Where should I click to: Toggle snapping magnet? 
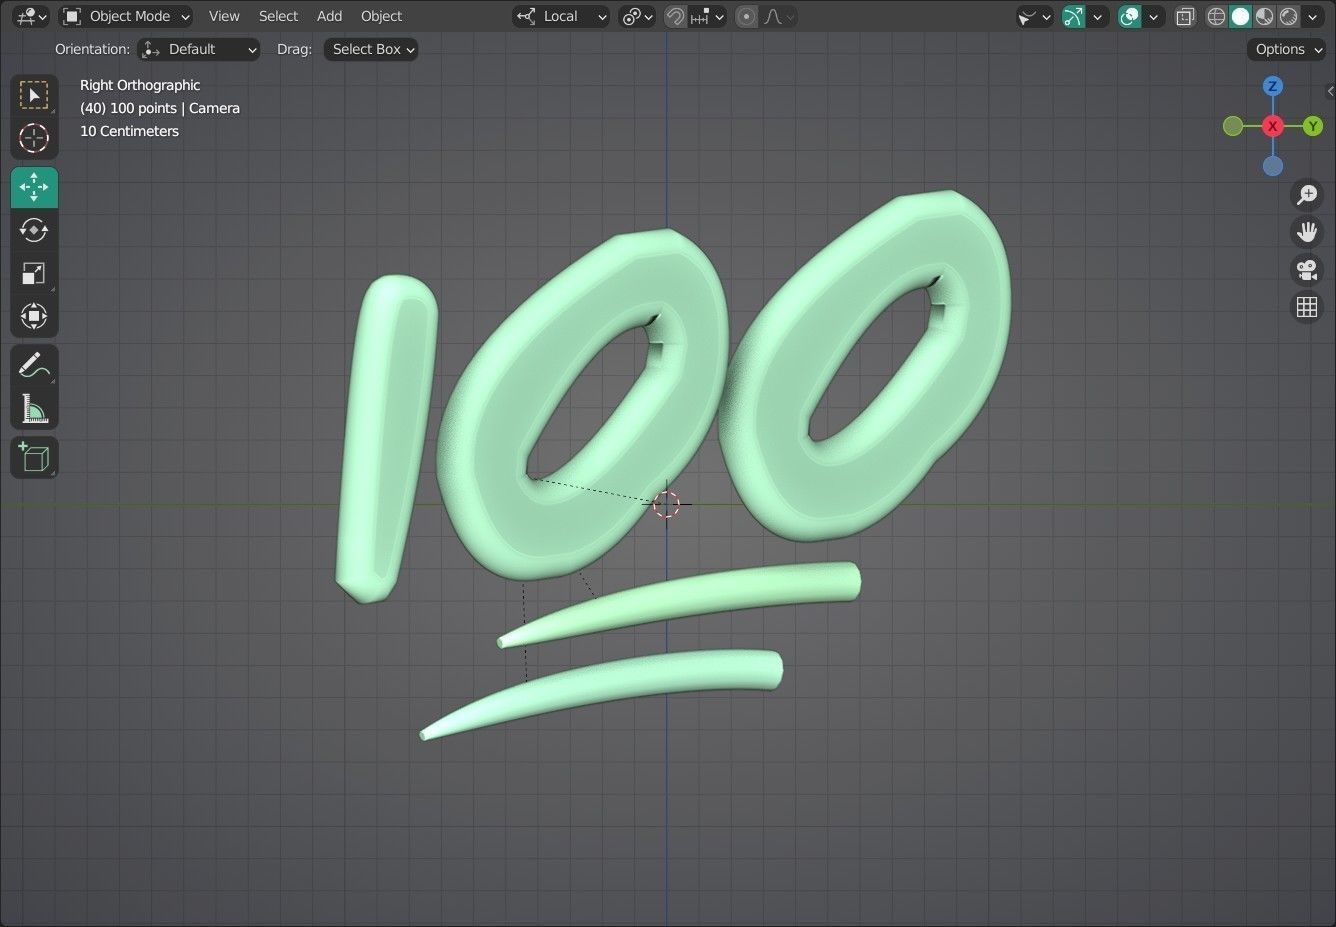click(676, 16)
